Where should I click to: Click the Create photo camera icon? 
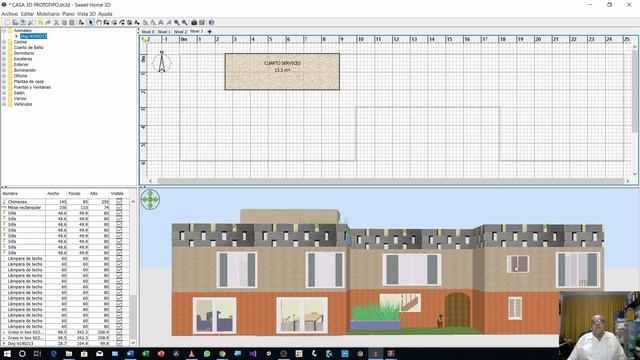194,22
